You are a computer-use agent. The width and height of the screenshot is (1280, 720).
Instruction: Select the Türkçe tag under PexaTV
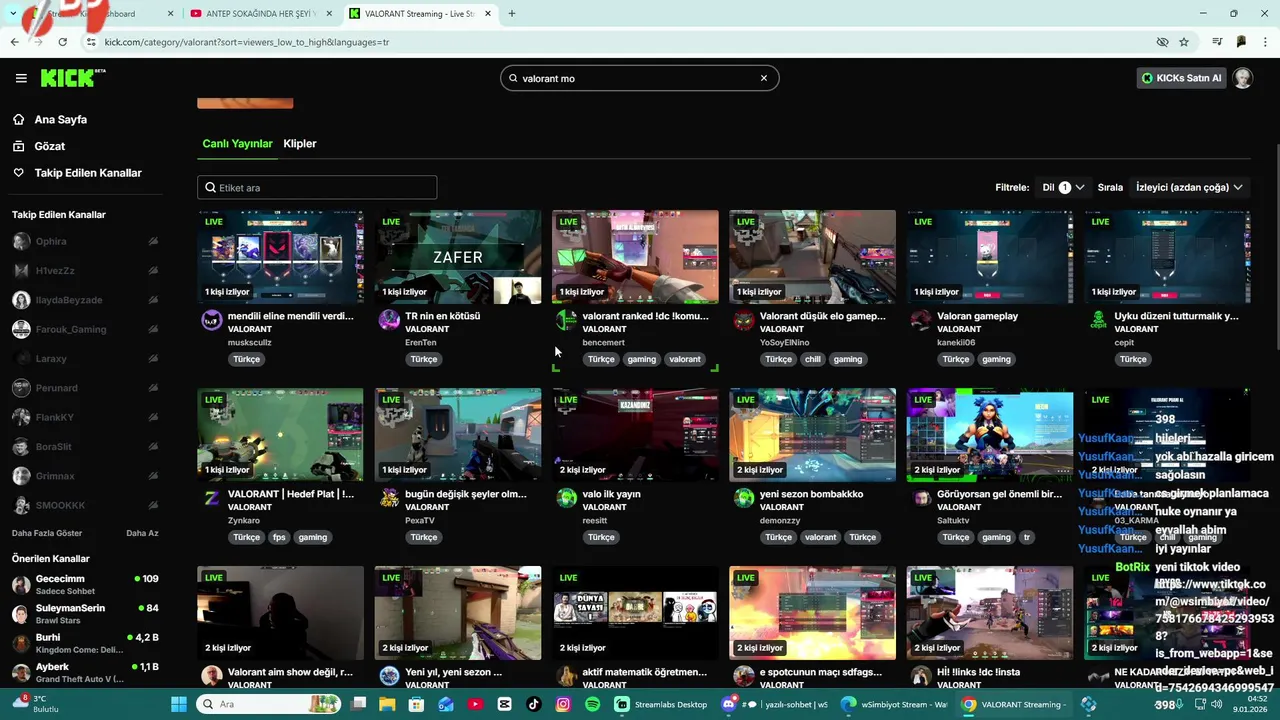pos(424,537)
